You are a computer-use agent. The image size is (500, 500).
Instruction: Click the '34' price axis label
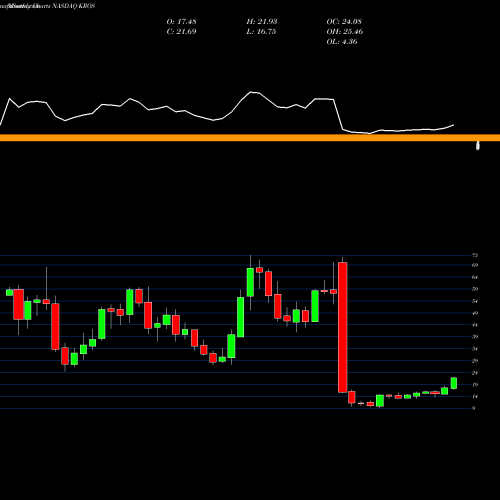click(x=475, y=349)
